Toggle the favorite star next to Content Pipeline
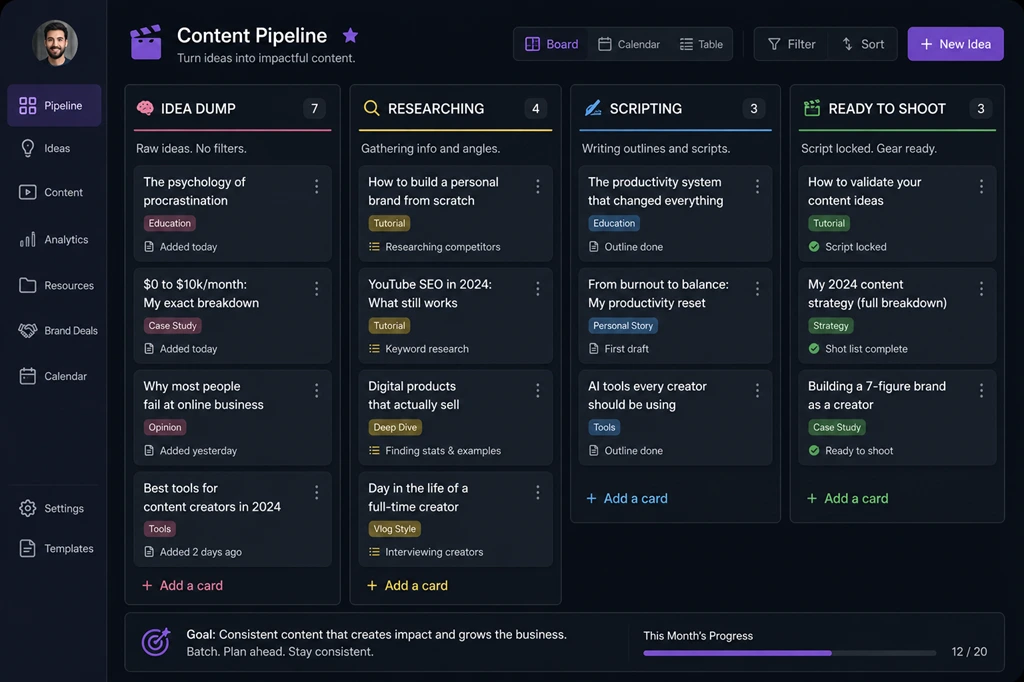The image size is (1024, 682). [x=350, y=35]
